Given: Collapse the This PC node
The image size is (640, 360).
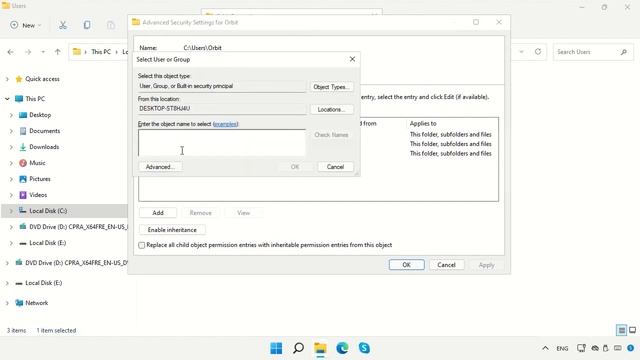Looking at the screenshot, I should coord(7,99).
